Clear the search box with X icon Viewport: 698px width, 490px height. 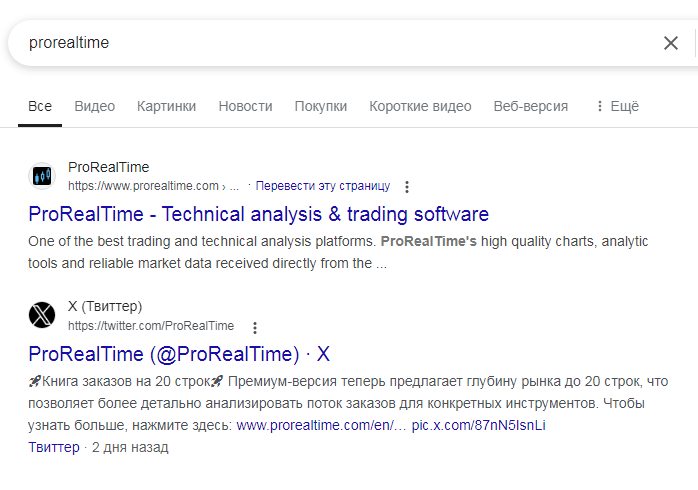click(671, 43)
